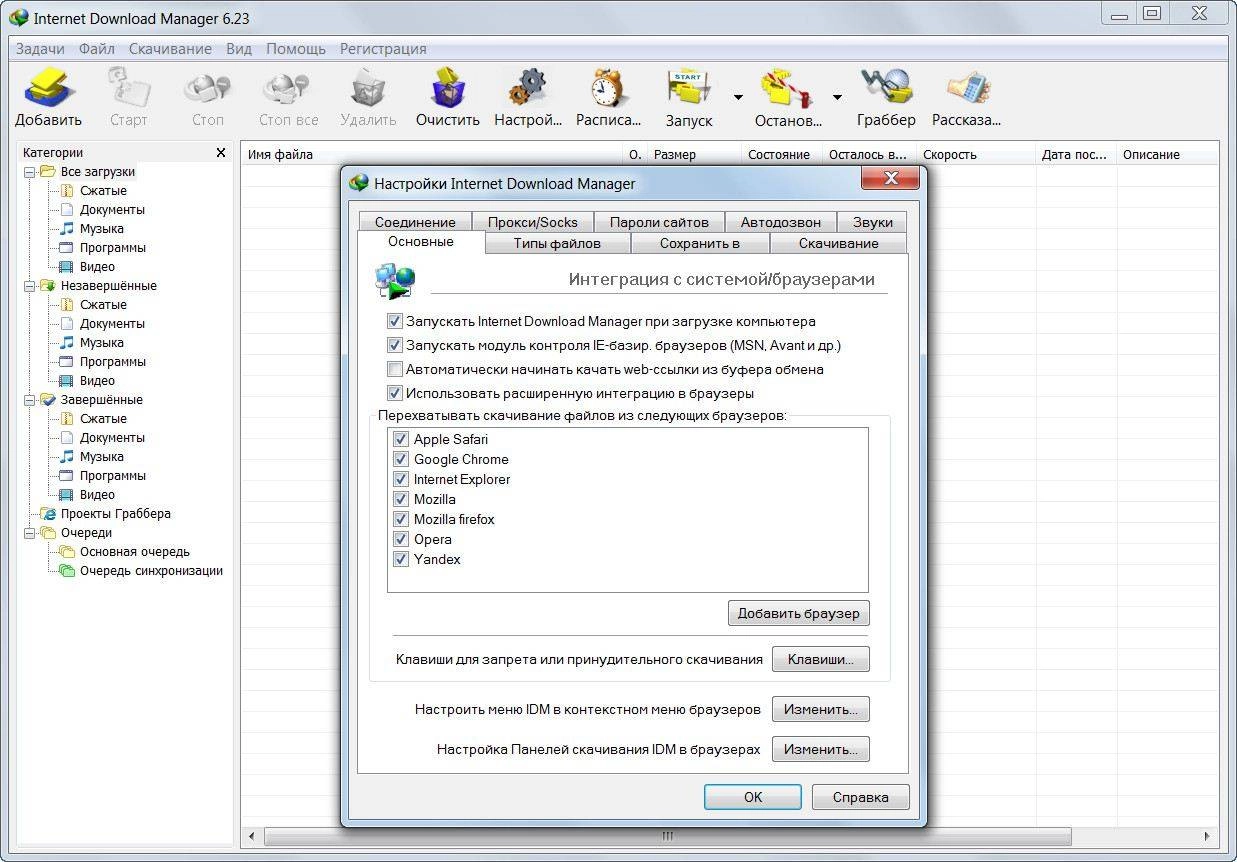Select Программы under Незавершённые

tap(113, 362)
